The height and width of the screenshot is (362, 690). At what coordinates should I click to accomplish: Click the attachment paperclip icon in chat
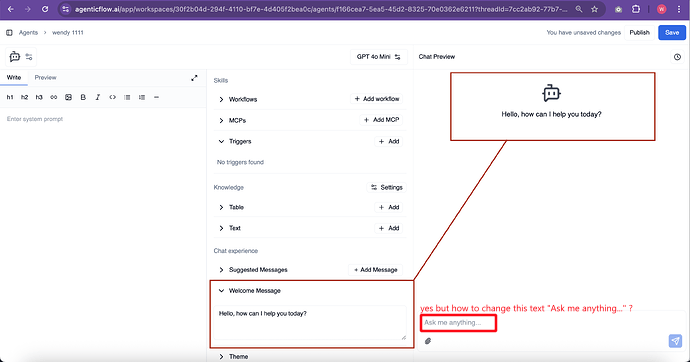coord(428,341)
